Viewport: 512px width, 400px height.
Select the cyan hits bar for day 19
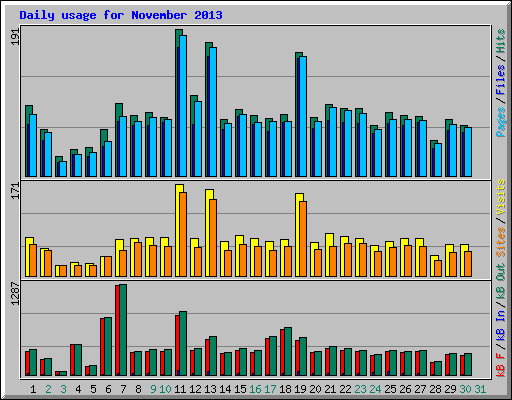pos(303,116)
